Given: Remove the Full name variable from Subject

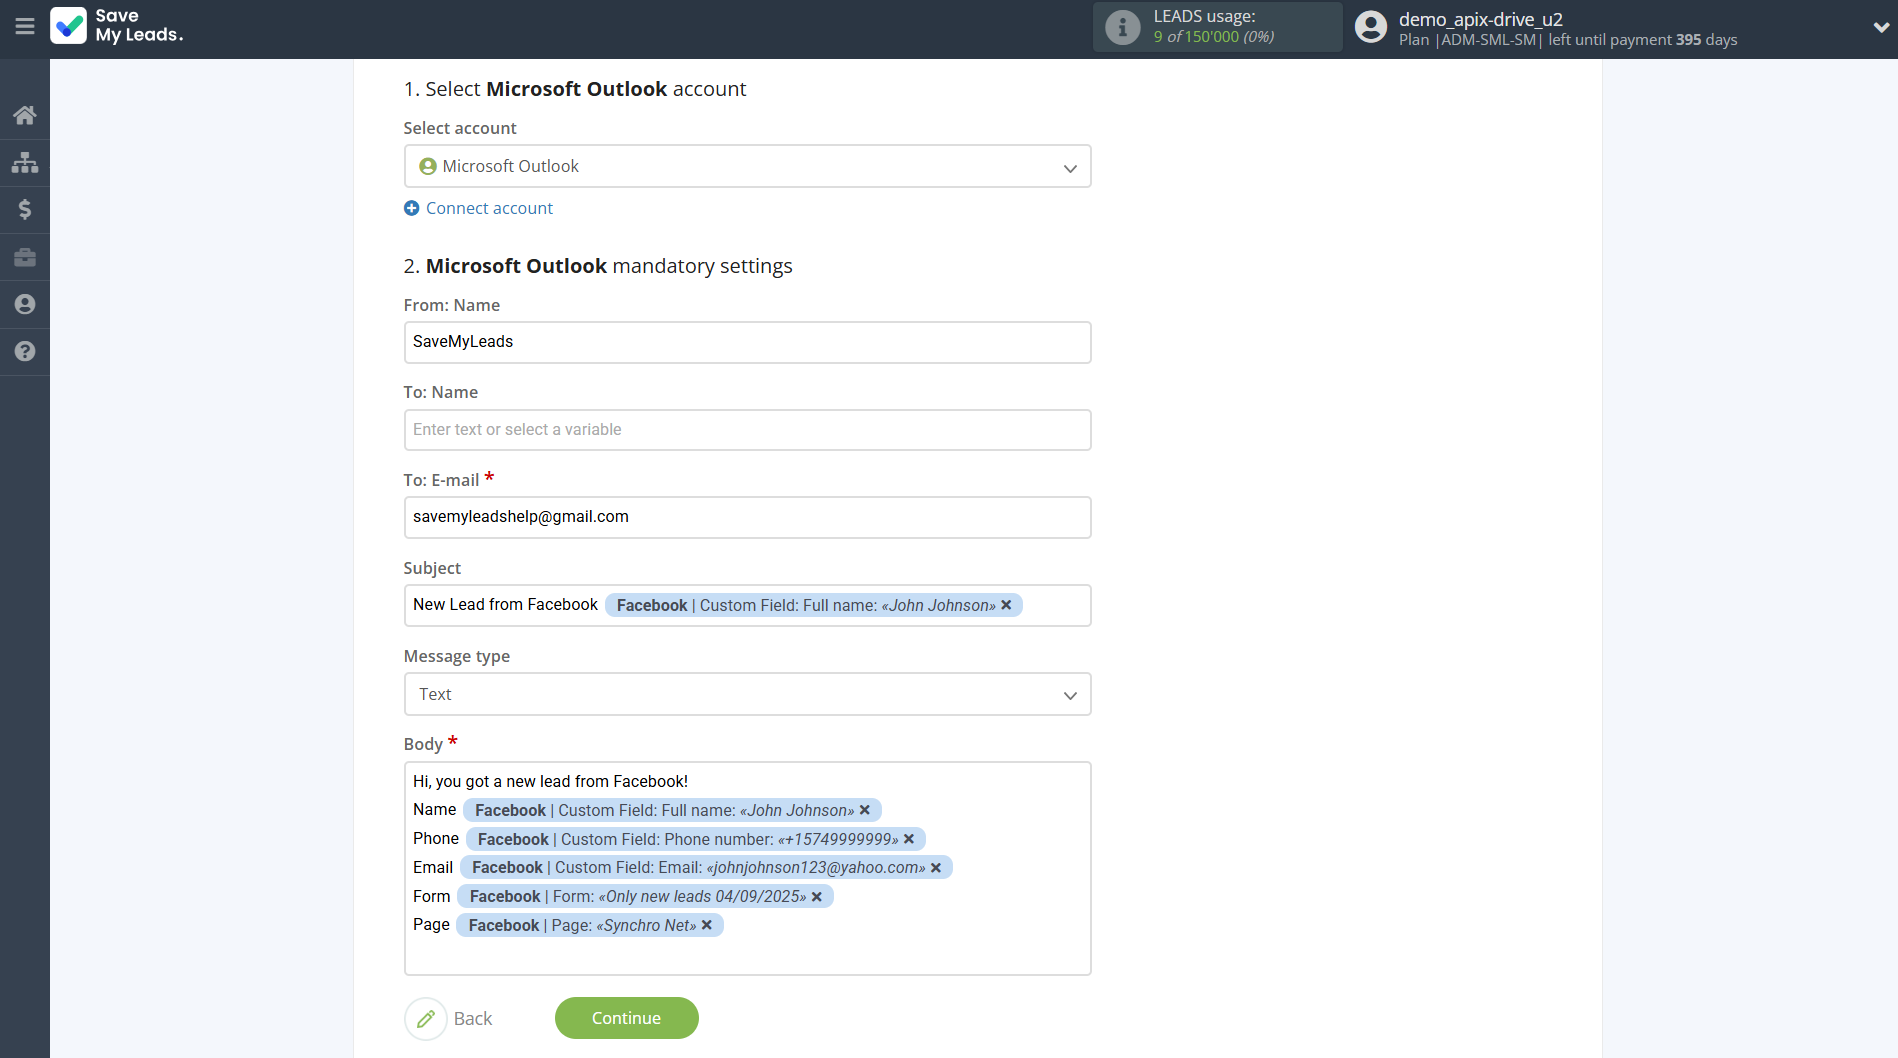Looking at the screenshot, I should pos(1006,605).
